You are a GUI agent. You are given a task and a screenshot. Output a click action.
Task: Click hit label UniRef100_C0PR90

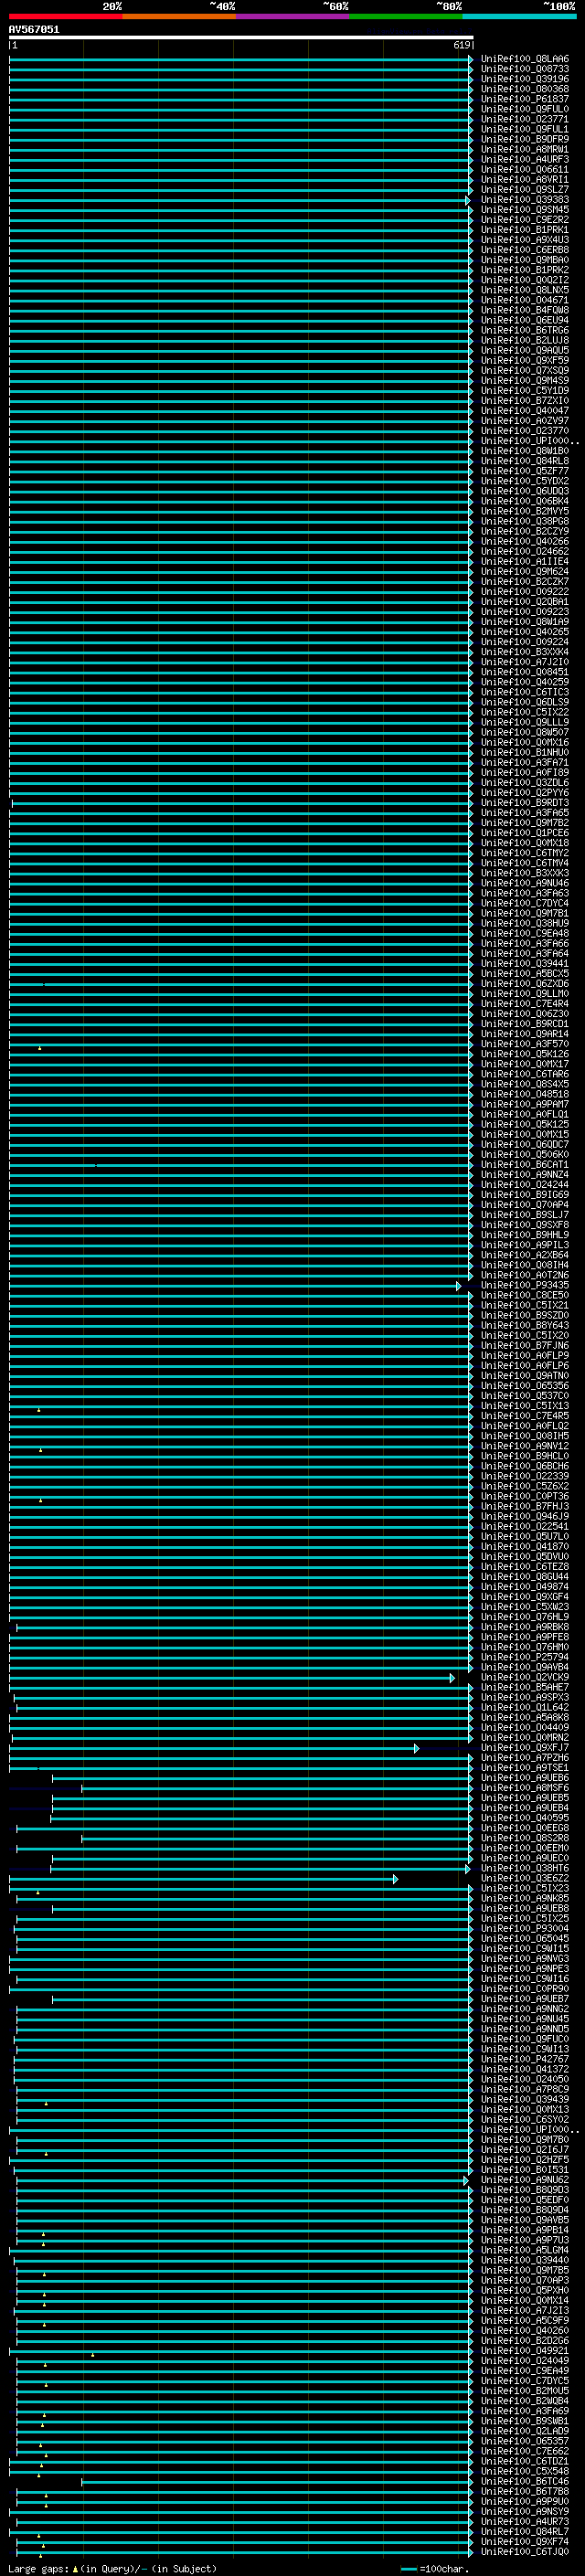coord(525,1989)
